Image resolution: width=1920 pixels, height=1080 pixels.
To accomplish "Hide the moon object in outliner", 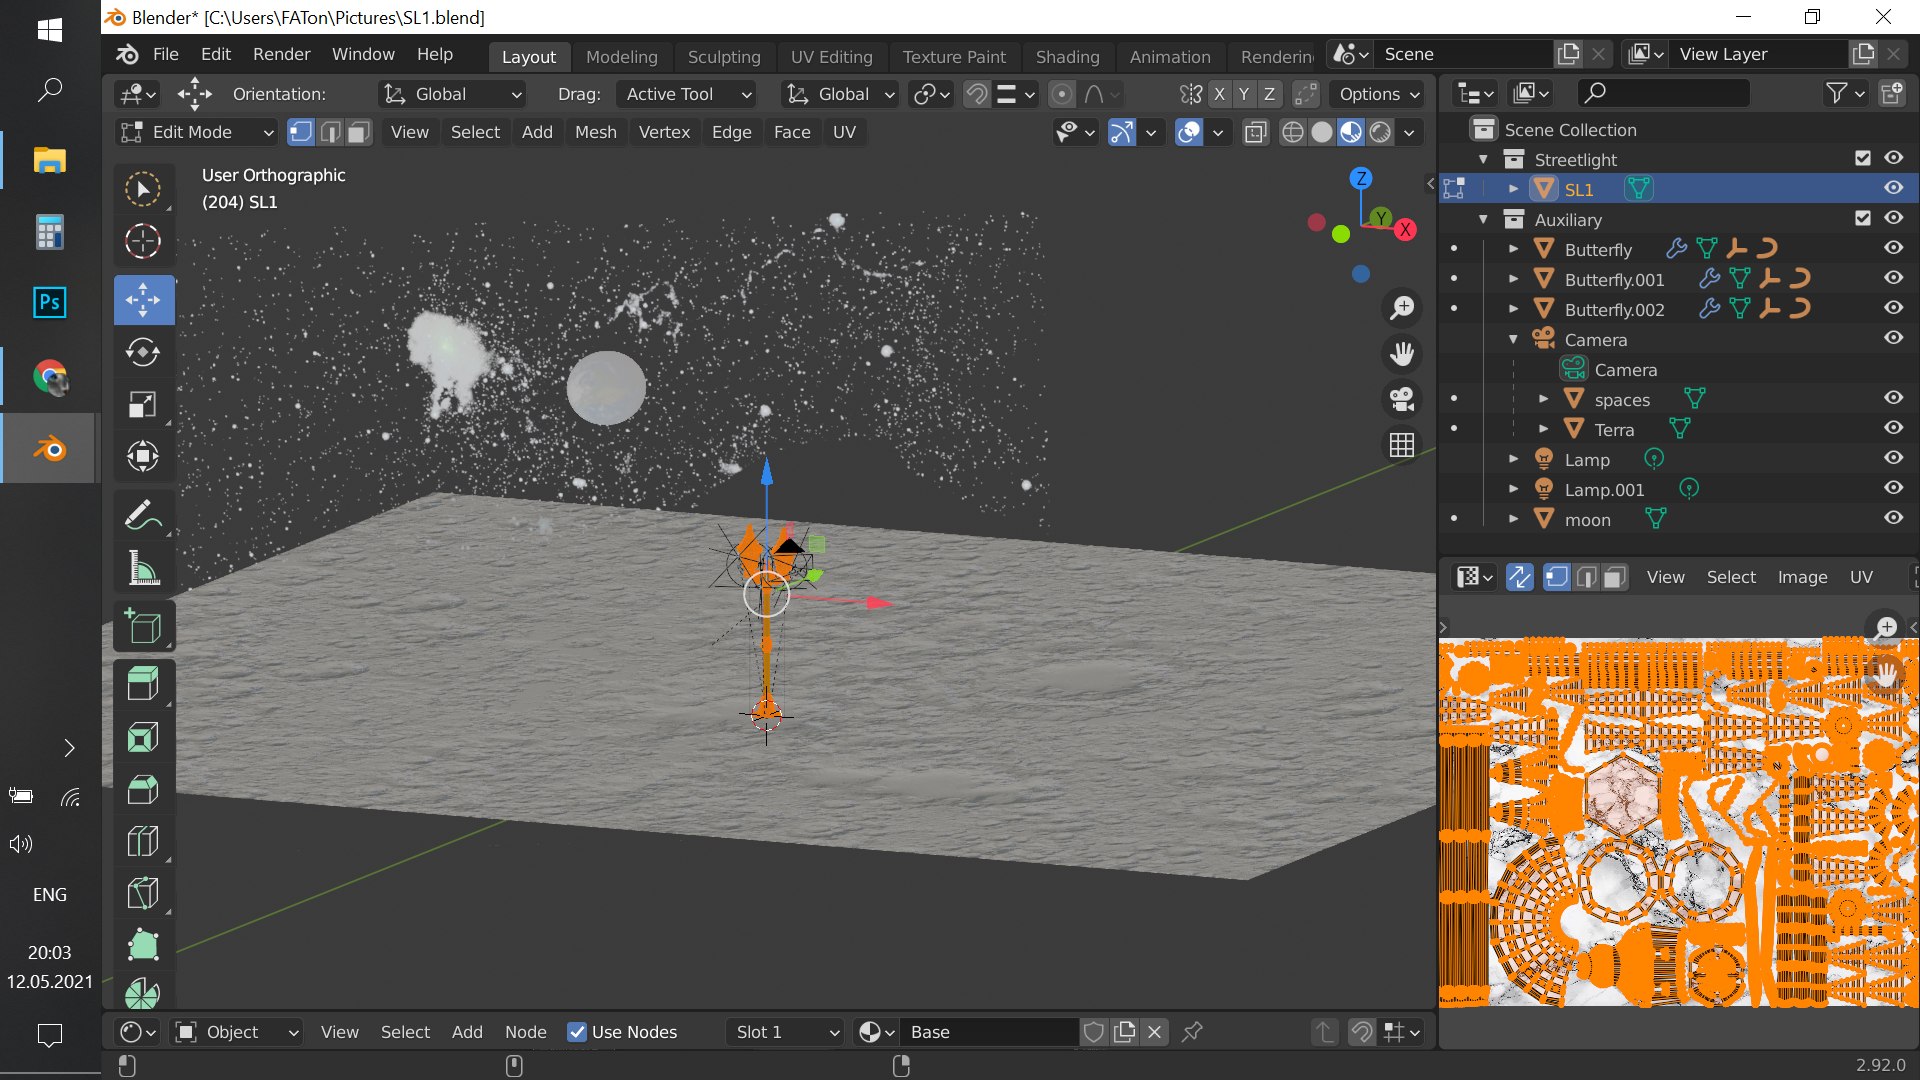I will [1893, 518].
